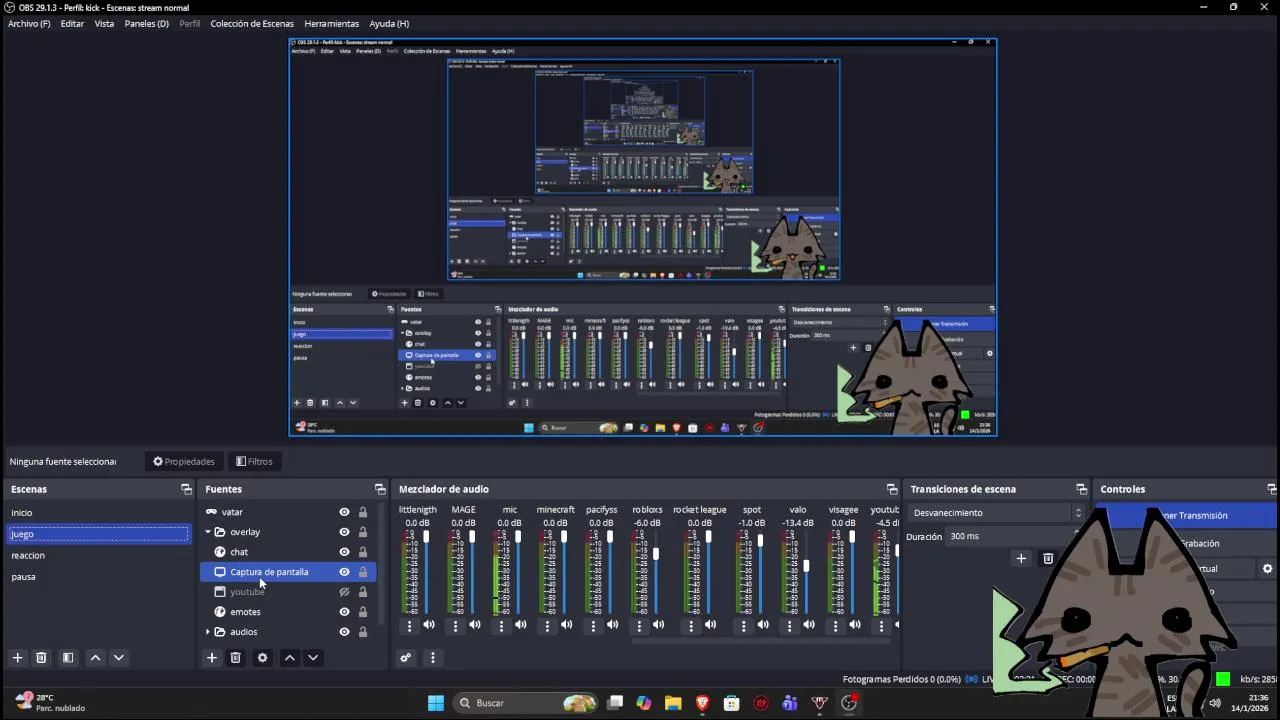Select the reaccion scene
The height and width of the screenshot is (720, 1280).
98,555
